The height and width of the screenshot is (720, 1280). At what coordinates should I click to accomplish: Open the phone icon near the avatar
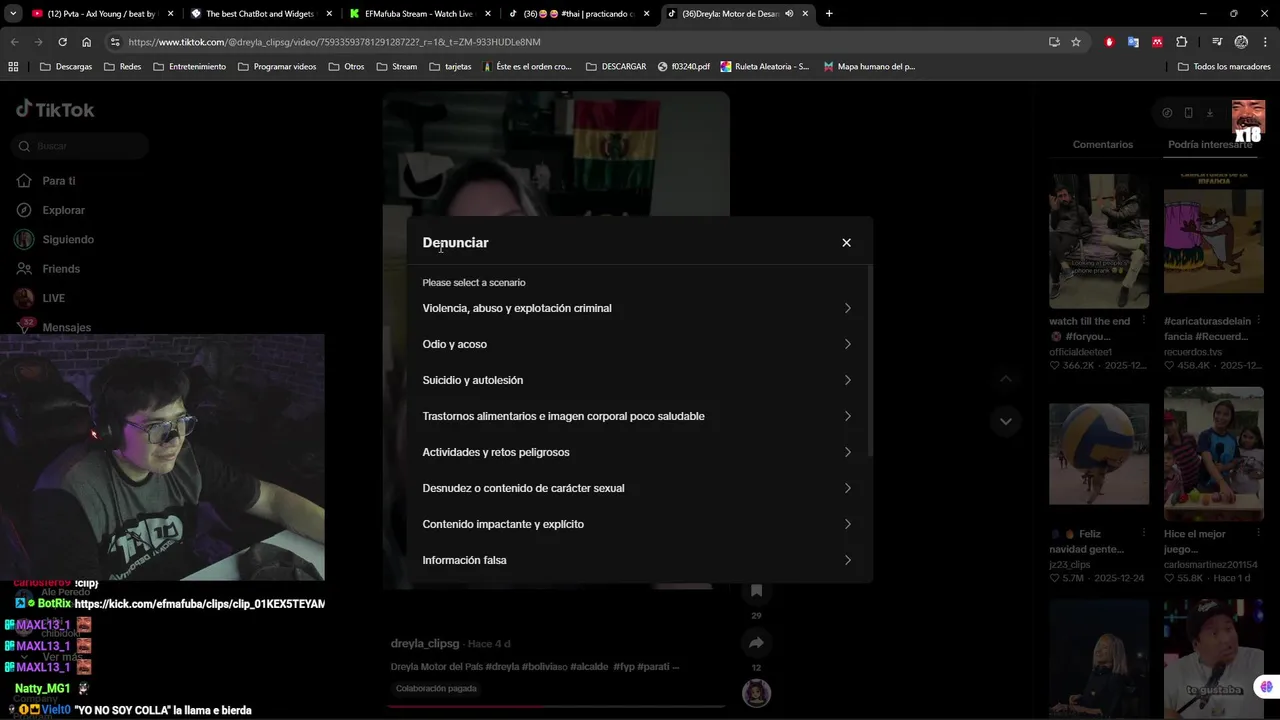click(1188, 113)
